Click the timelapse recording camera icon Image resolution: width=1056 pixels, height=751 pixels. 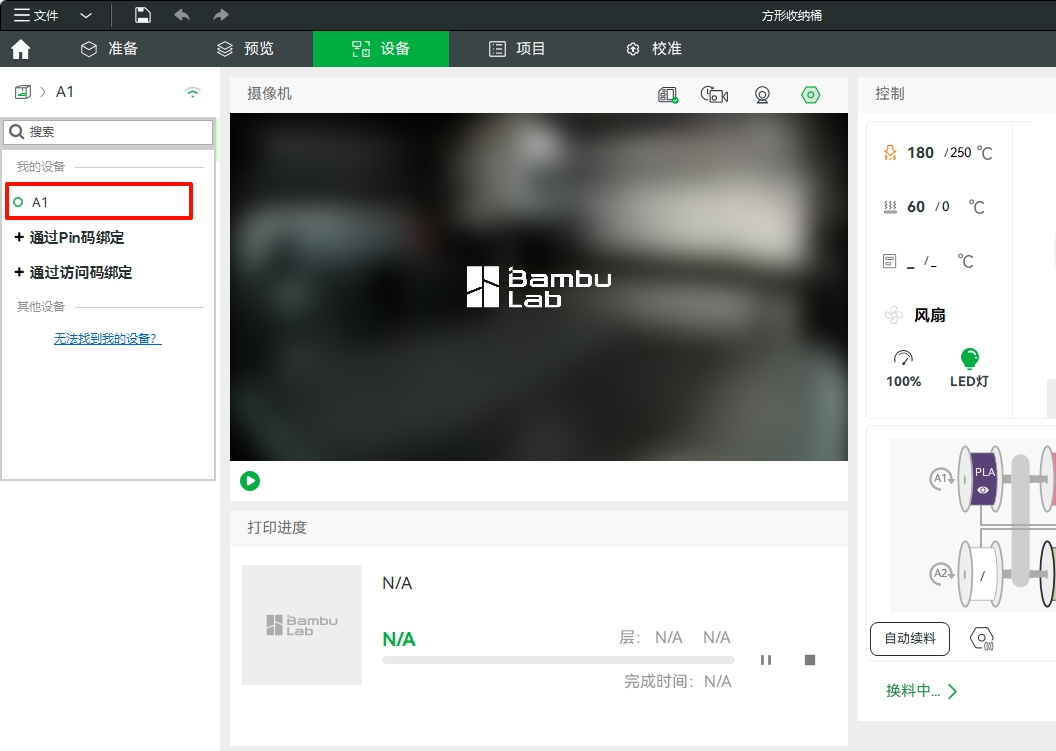[x=715, y=95]
